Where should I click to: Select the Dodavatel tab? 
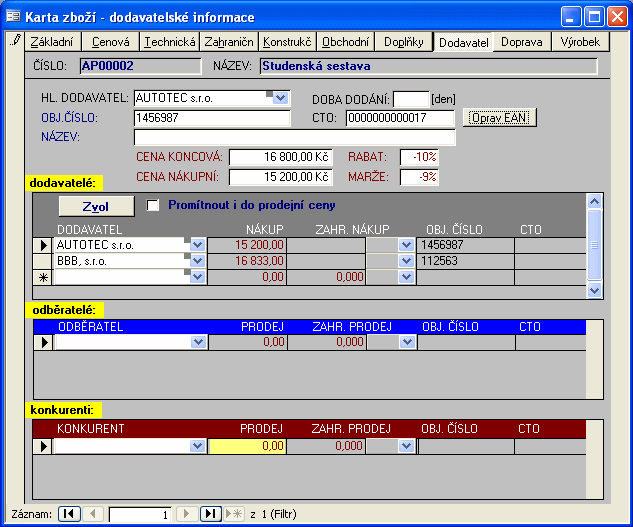(463, 42)
